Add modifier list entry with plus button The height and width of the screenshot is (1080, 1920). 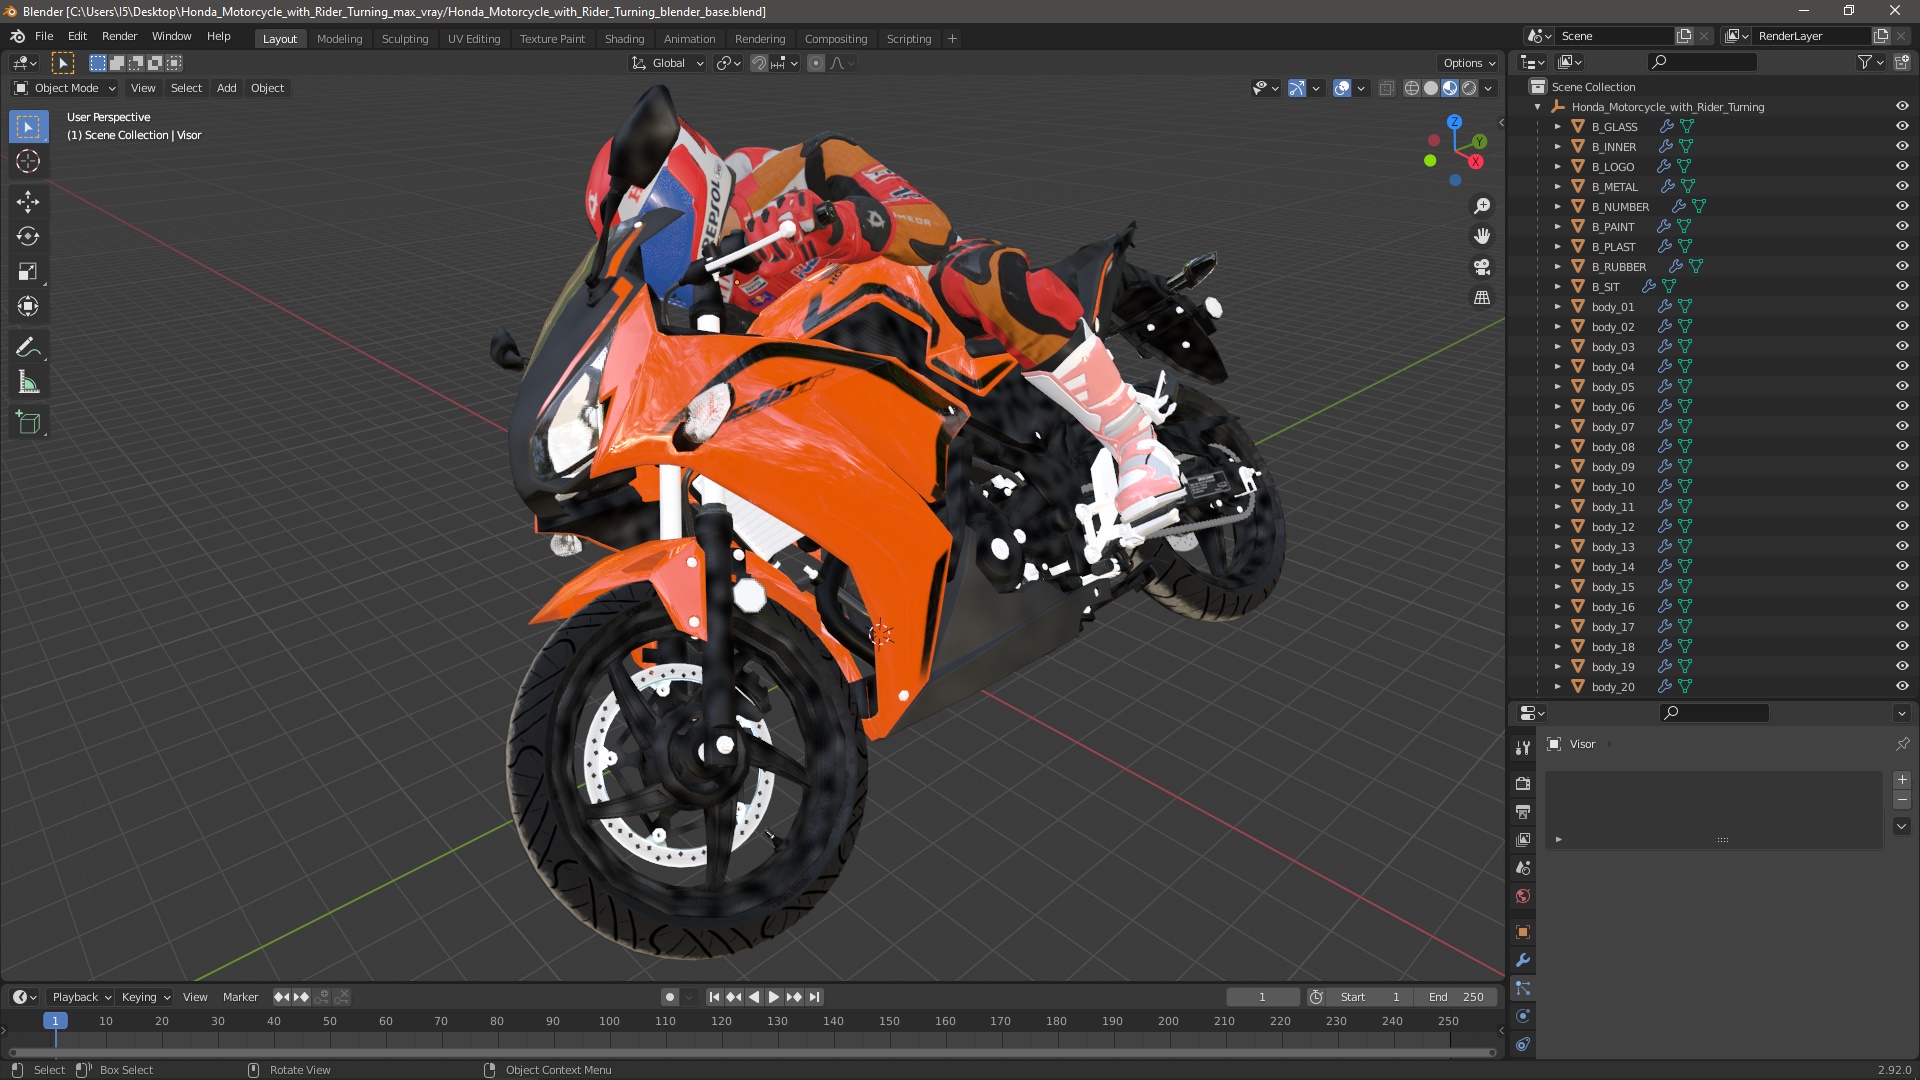pos(1902,780)
